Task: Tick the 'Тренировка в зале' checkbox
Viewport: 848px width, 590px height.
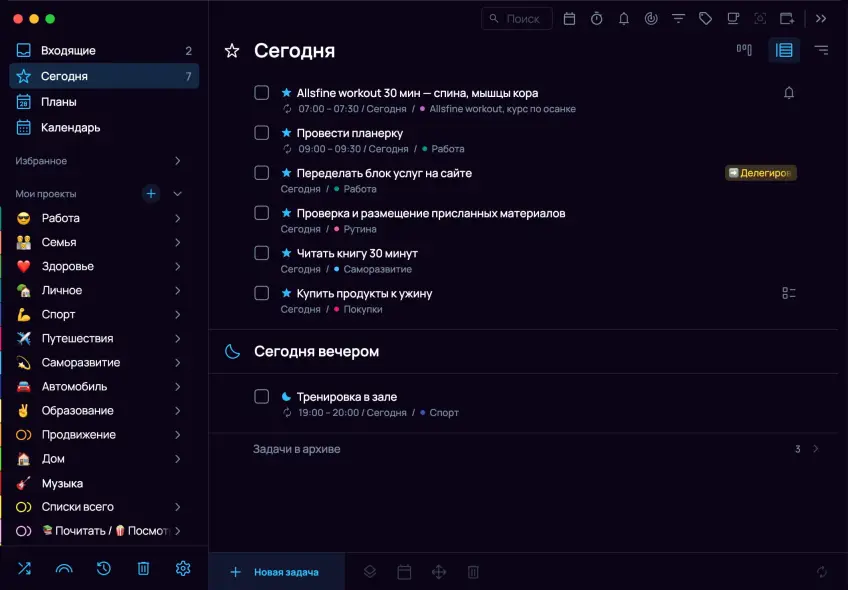Action: point(261,397)
